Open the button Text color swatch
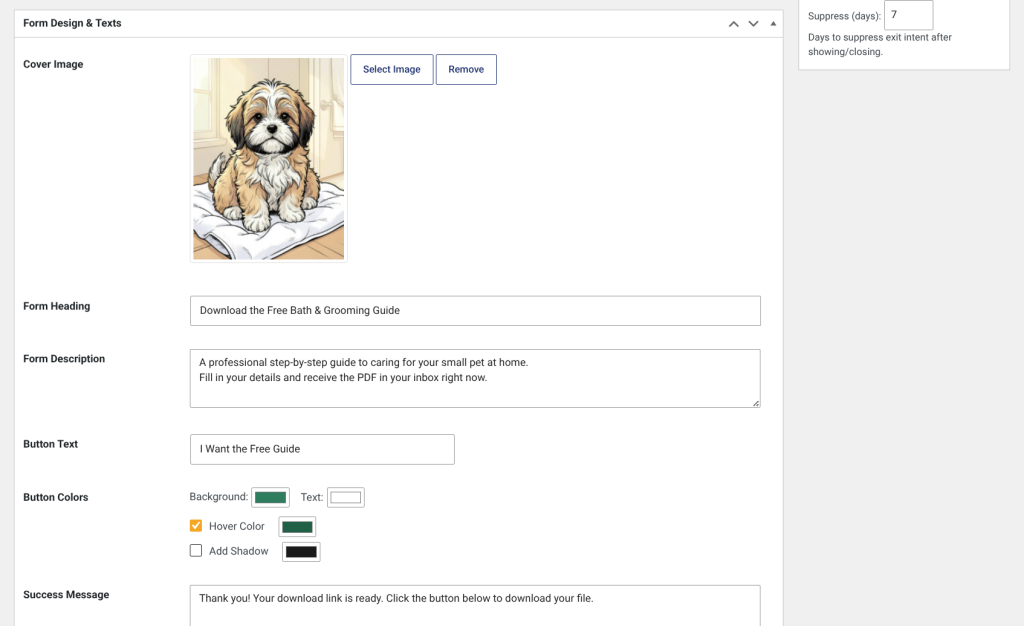 click(345, 497)
